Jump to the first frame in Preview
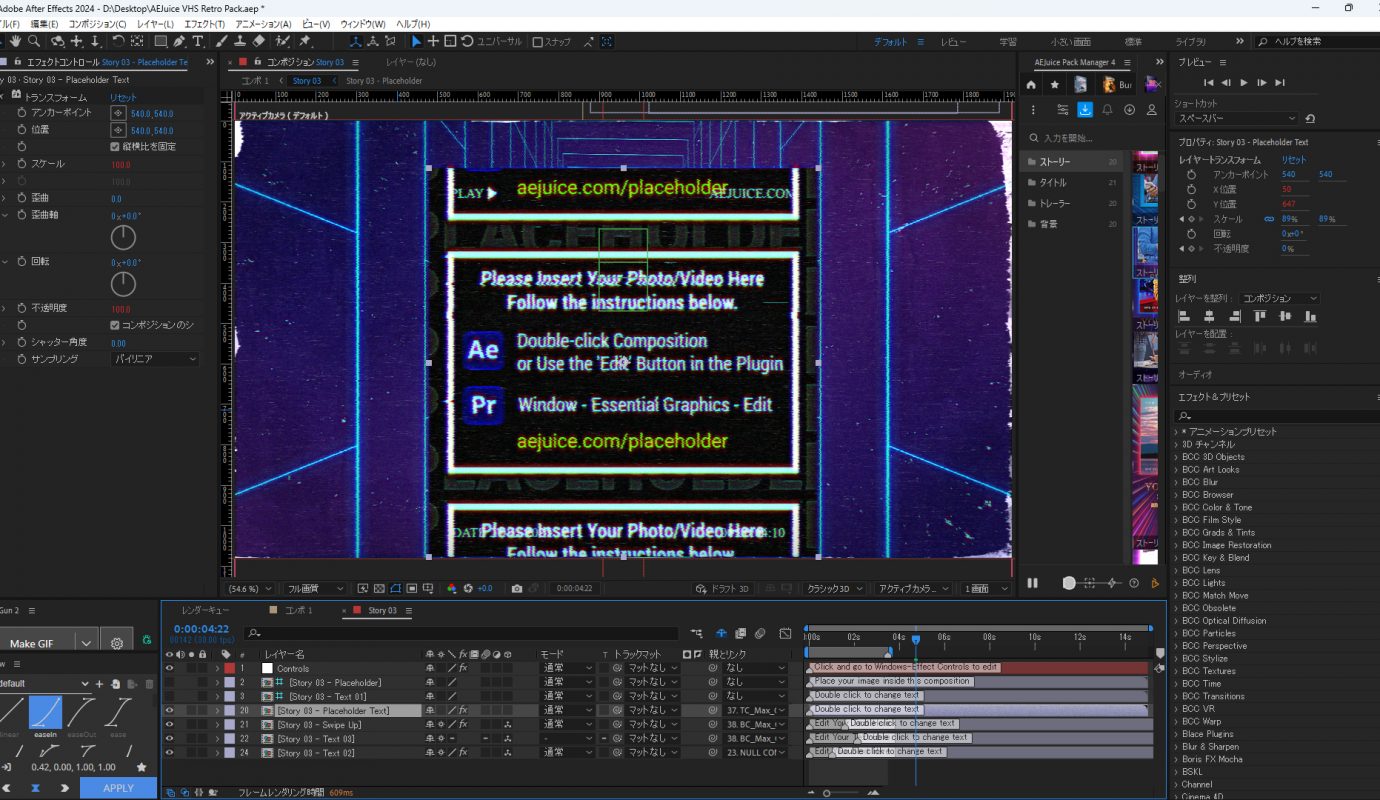 [1209, 82]
